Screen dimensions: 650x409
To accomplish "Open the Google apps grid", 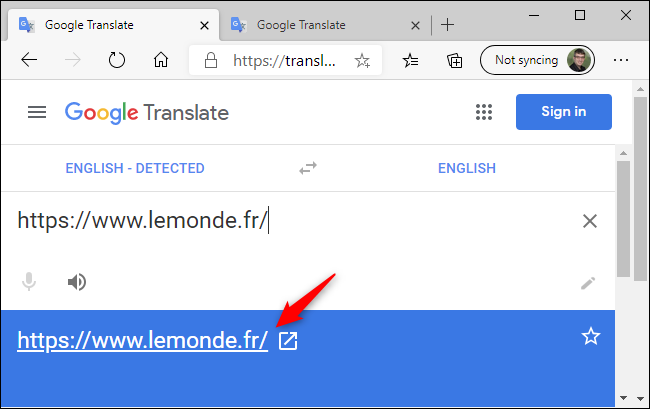I will tap(485, 112).
